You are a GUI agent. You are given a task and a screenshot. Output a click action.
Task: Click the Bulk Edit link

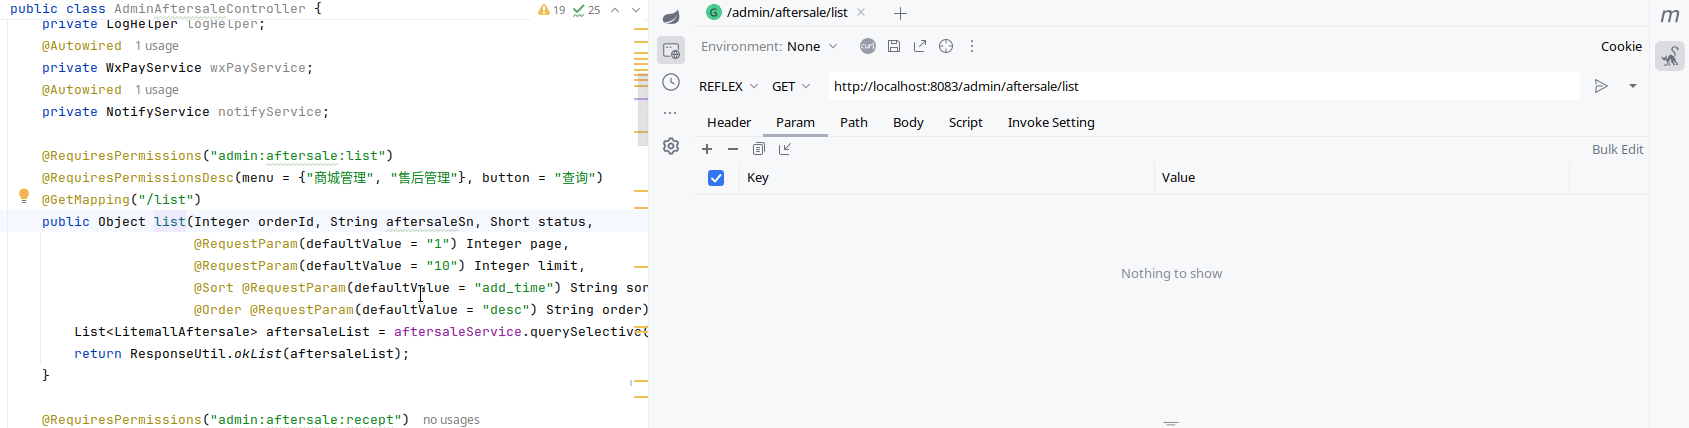(1618, 149)
